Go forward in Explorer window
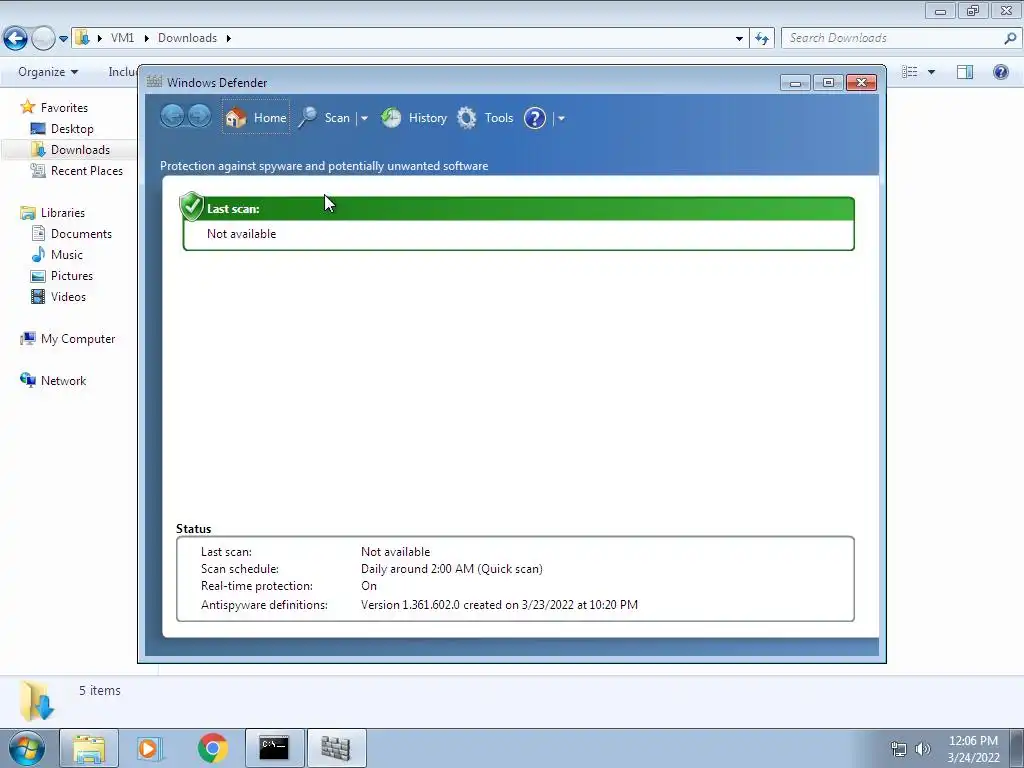Viewport: 1024px width, 768px height. point(43,39)
